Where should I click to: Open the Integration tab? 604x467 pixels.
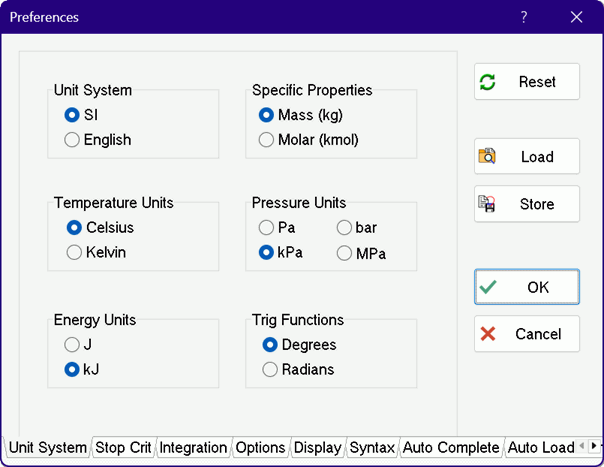(193, 448)
